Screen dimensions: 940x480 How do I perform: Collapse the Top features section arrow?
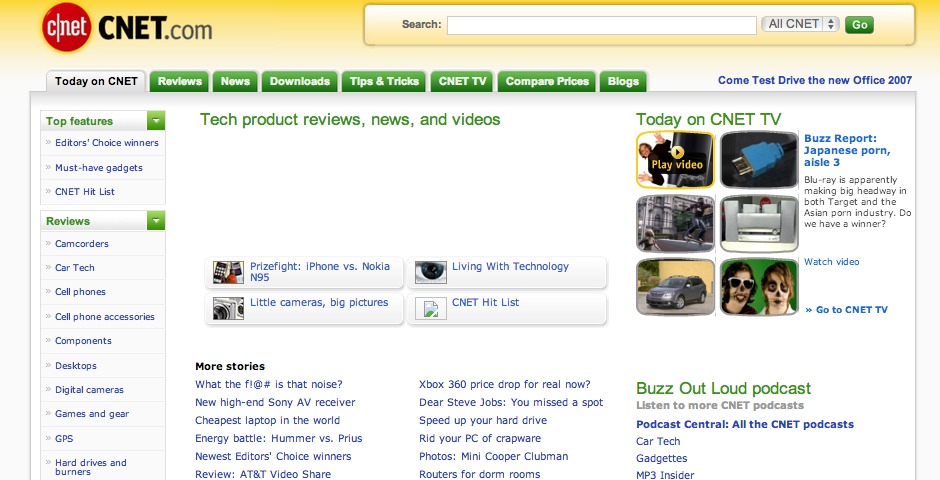(156, 120)
